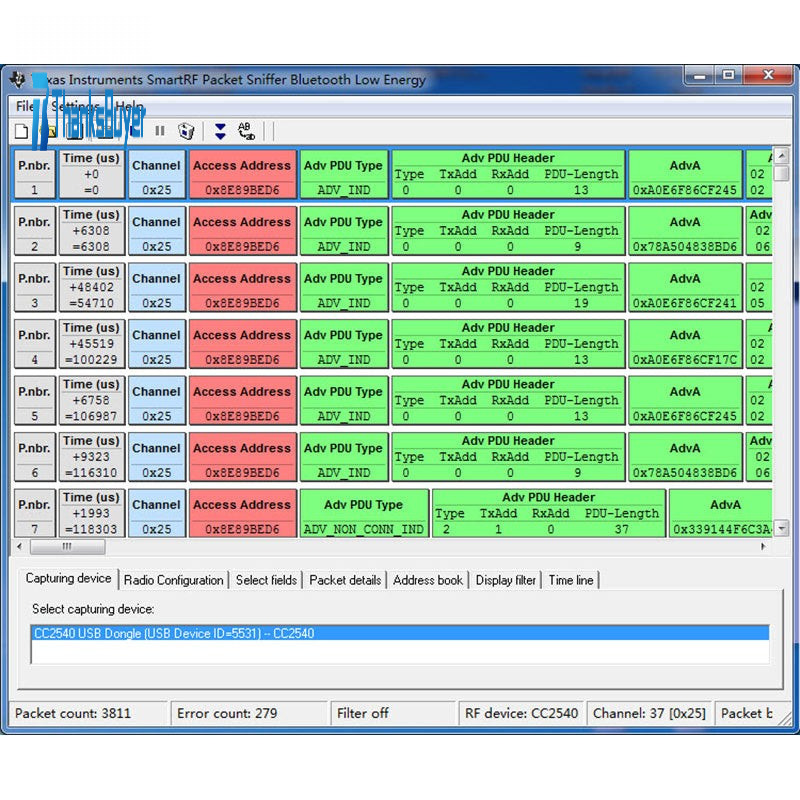Select packet number 5 cell

point(34,400)
